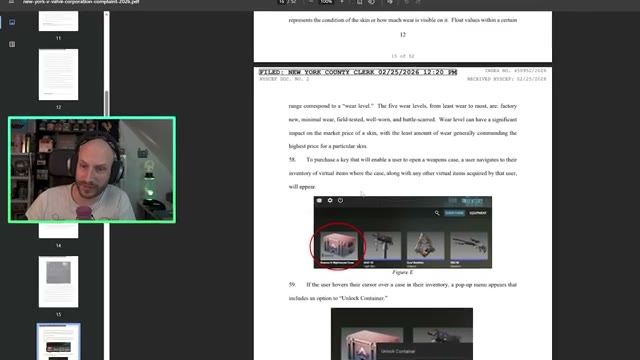
Task: Click the "Figure E" caption
Action: [403, 272]
